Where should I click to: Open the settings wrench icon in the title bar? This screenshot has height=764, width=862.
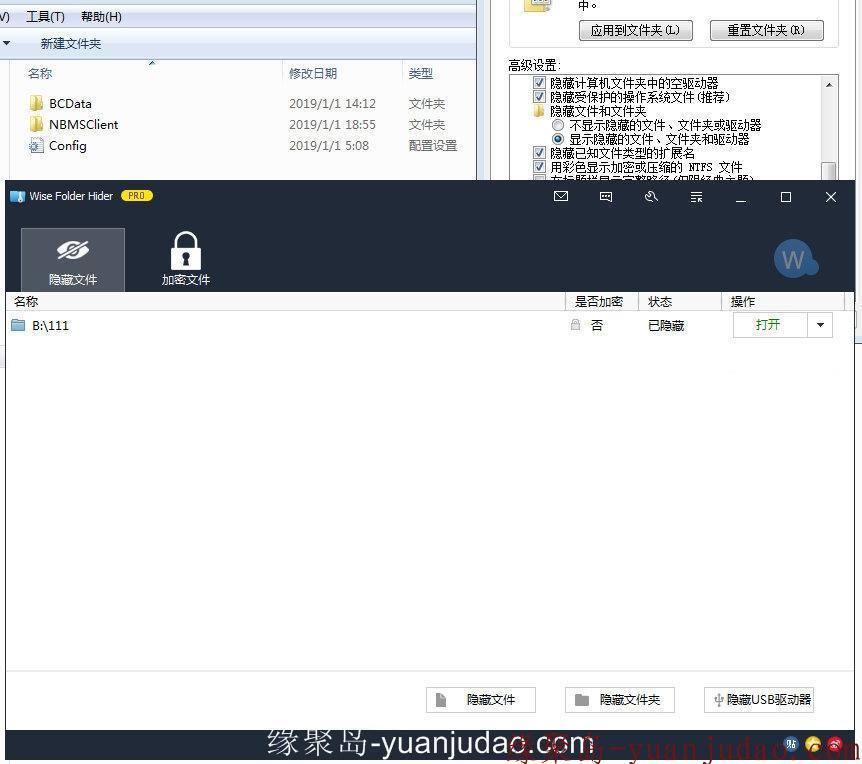651,197
